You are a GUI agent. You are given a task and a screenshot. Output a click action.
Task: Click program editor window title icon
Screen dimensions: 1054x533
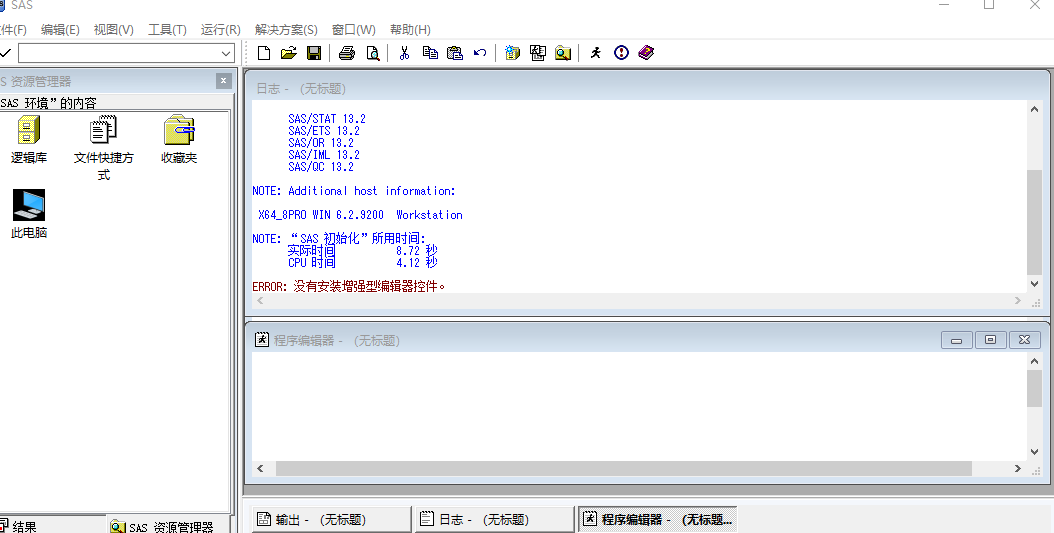[x=262, y=339]
